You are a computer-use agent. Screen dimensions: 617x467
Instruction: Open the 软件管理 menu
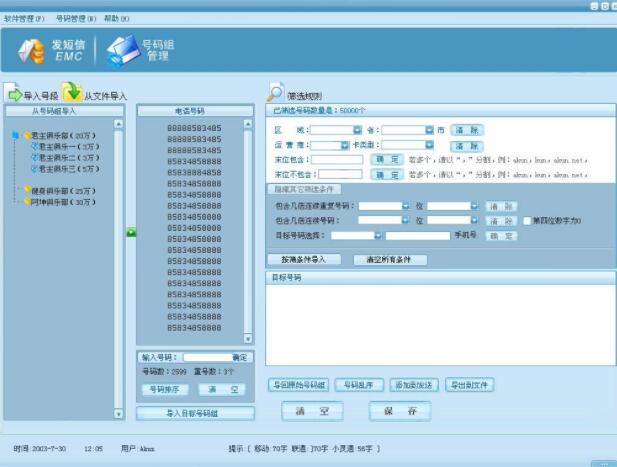pyautogui.click(x=24, y=19)
